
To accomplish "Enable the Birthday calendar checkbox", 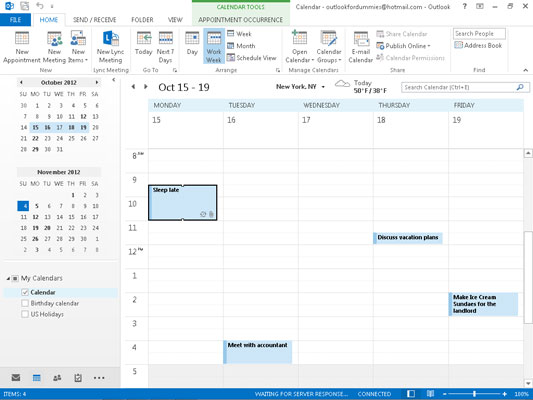I will point(24,303).
